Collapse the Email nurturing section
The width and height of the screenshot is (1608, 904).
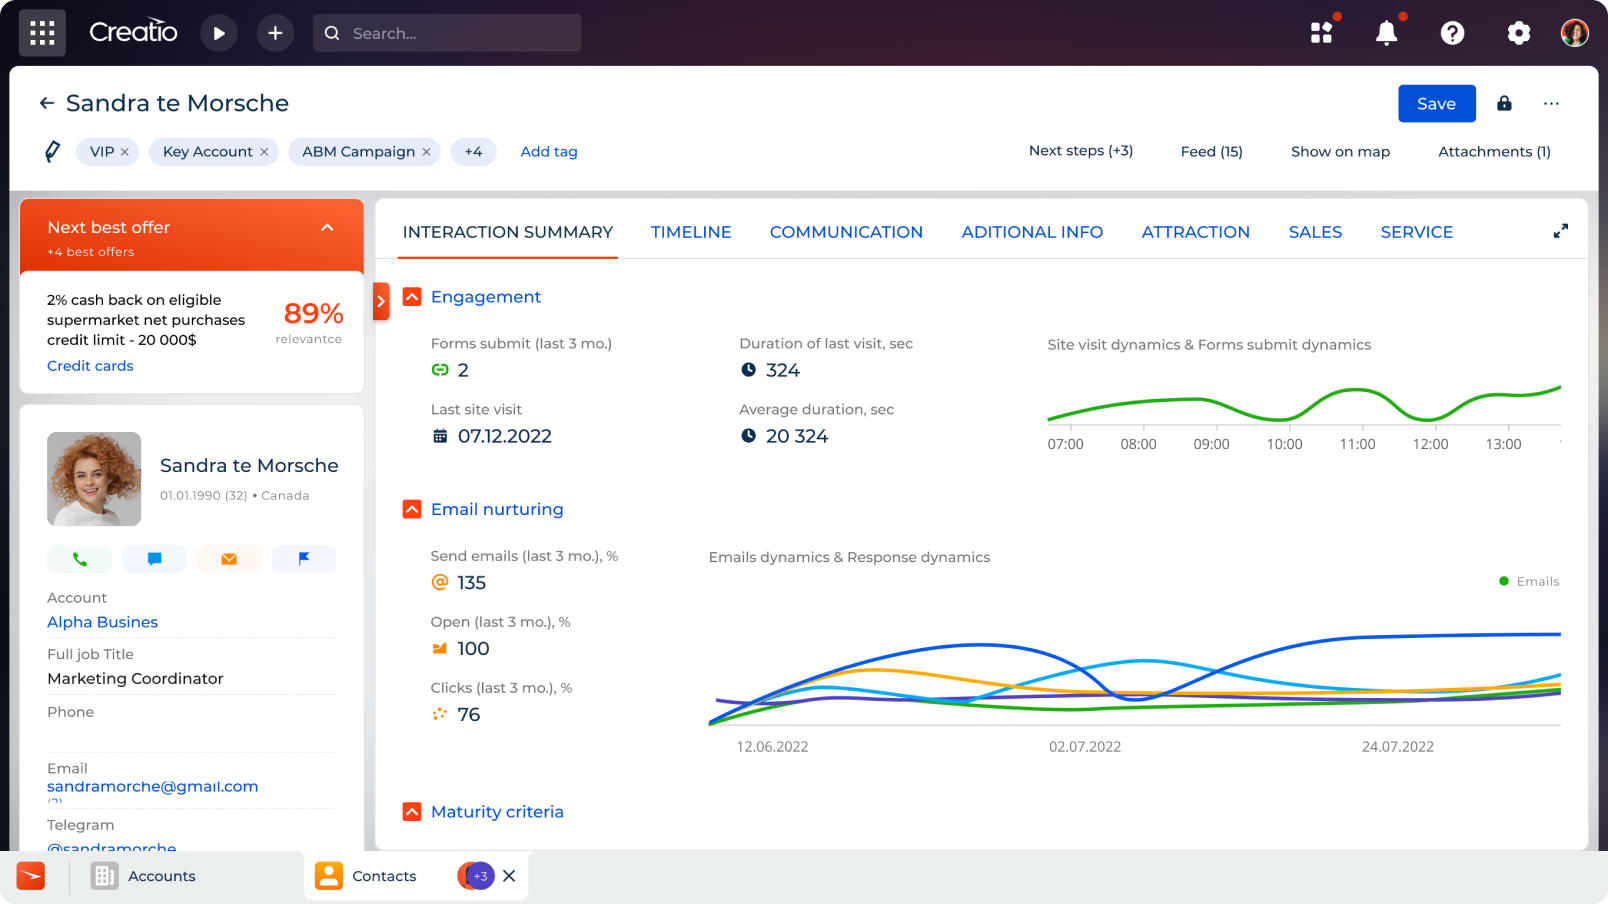coord(412,508)
